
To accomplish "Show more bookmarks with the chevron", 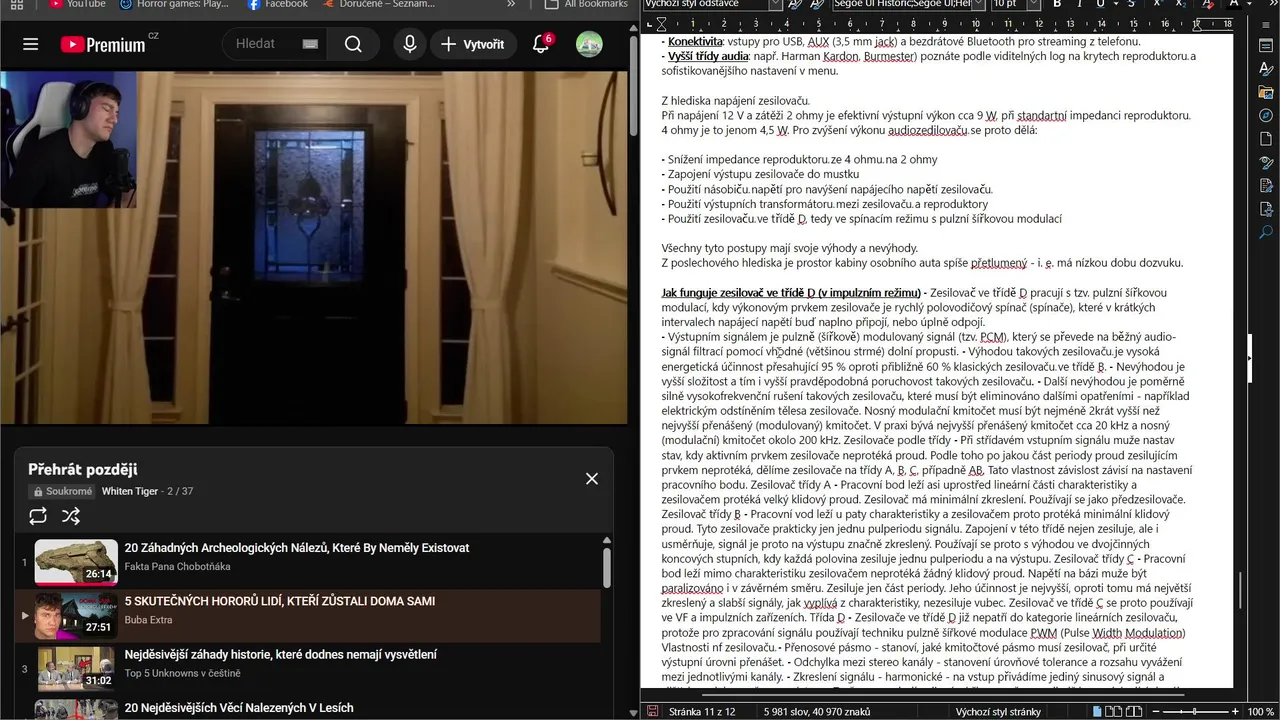I will [x=511, y=4].
